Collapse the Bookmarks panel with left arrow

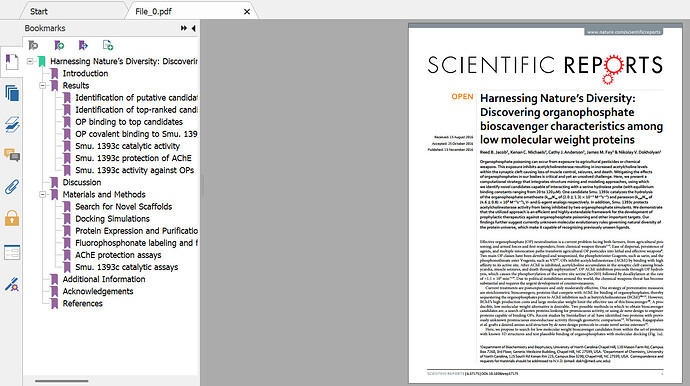tap(194, 28)
